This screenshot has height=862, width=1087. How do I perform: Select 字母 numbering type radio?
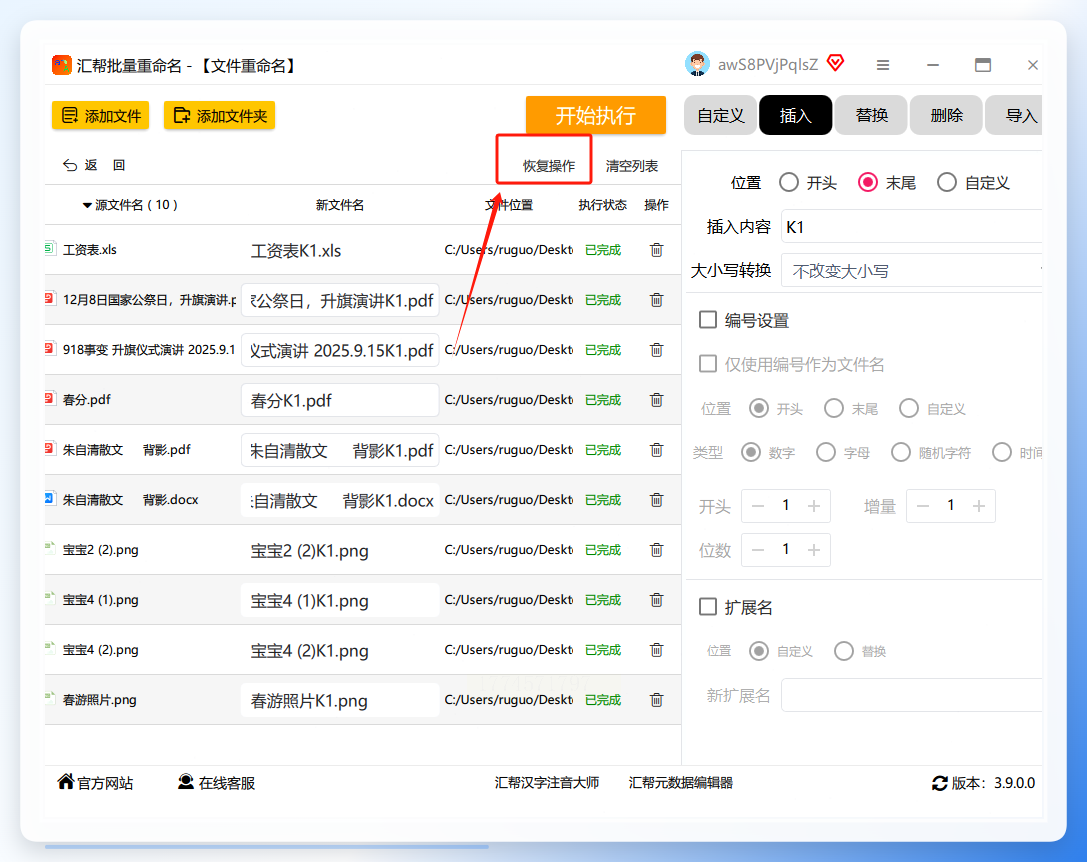click(x=826, y=452)
